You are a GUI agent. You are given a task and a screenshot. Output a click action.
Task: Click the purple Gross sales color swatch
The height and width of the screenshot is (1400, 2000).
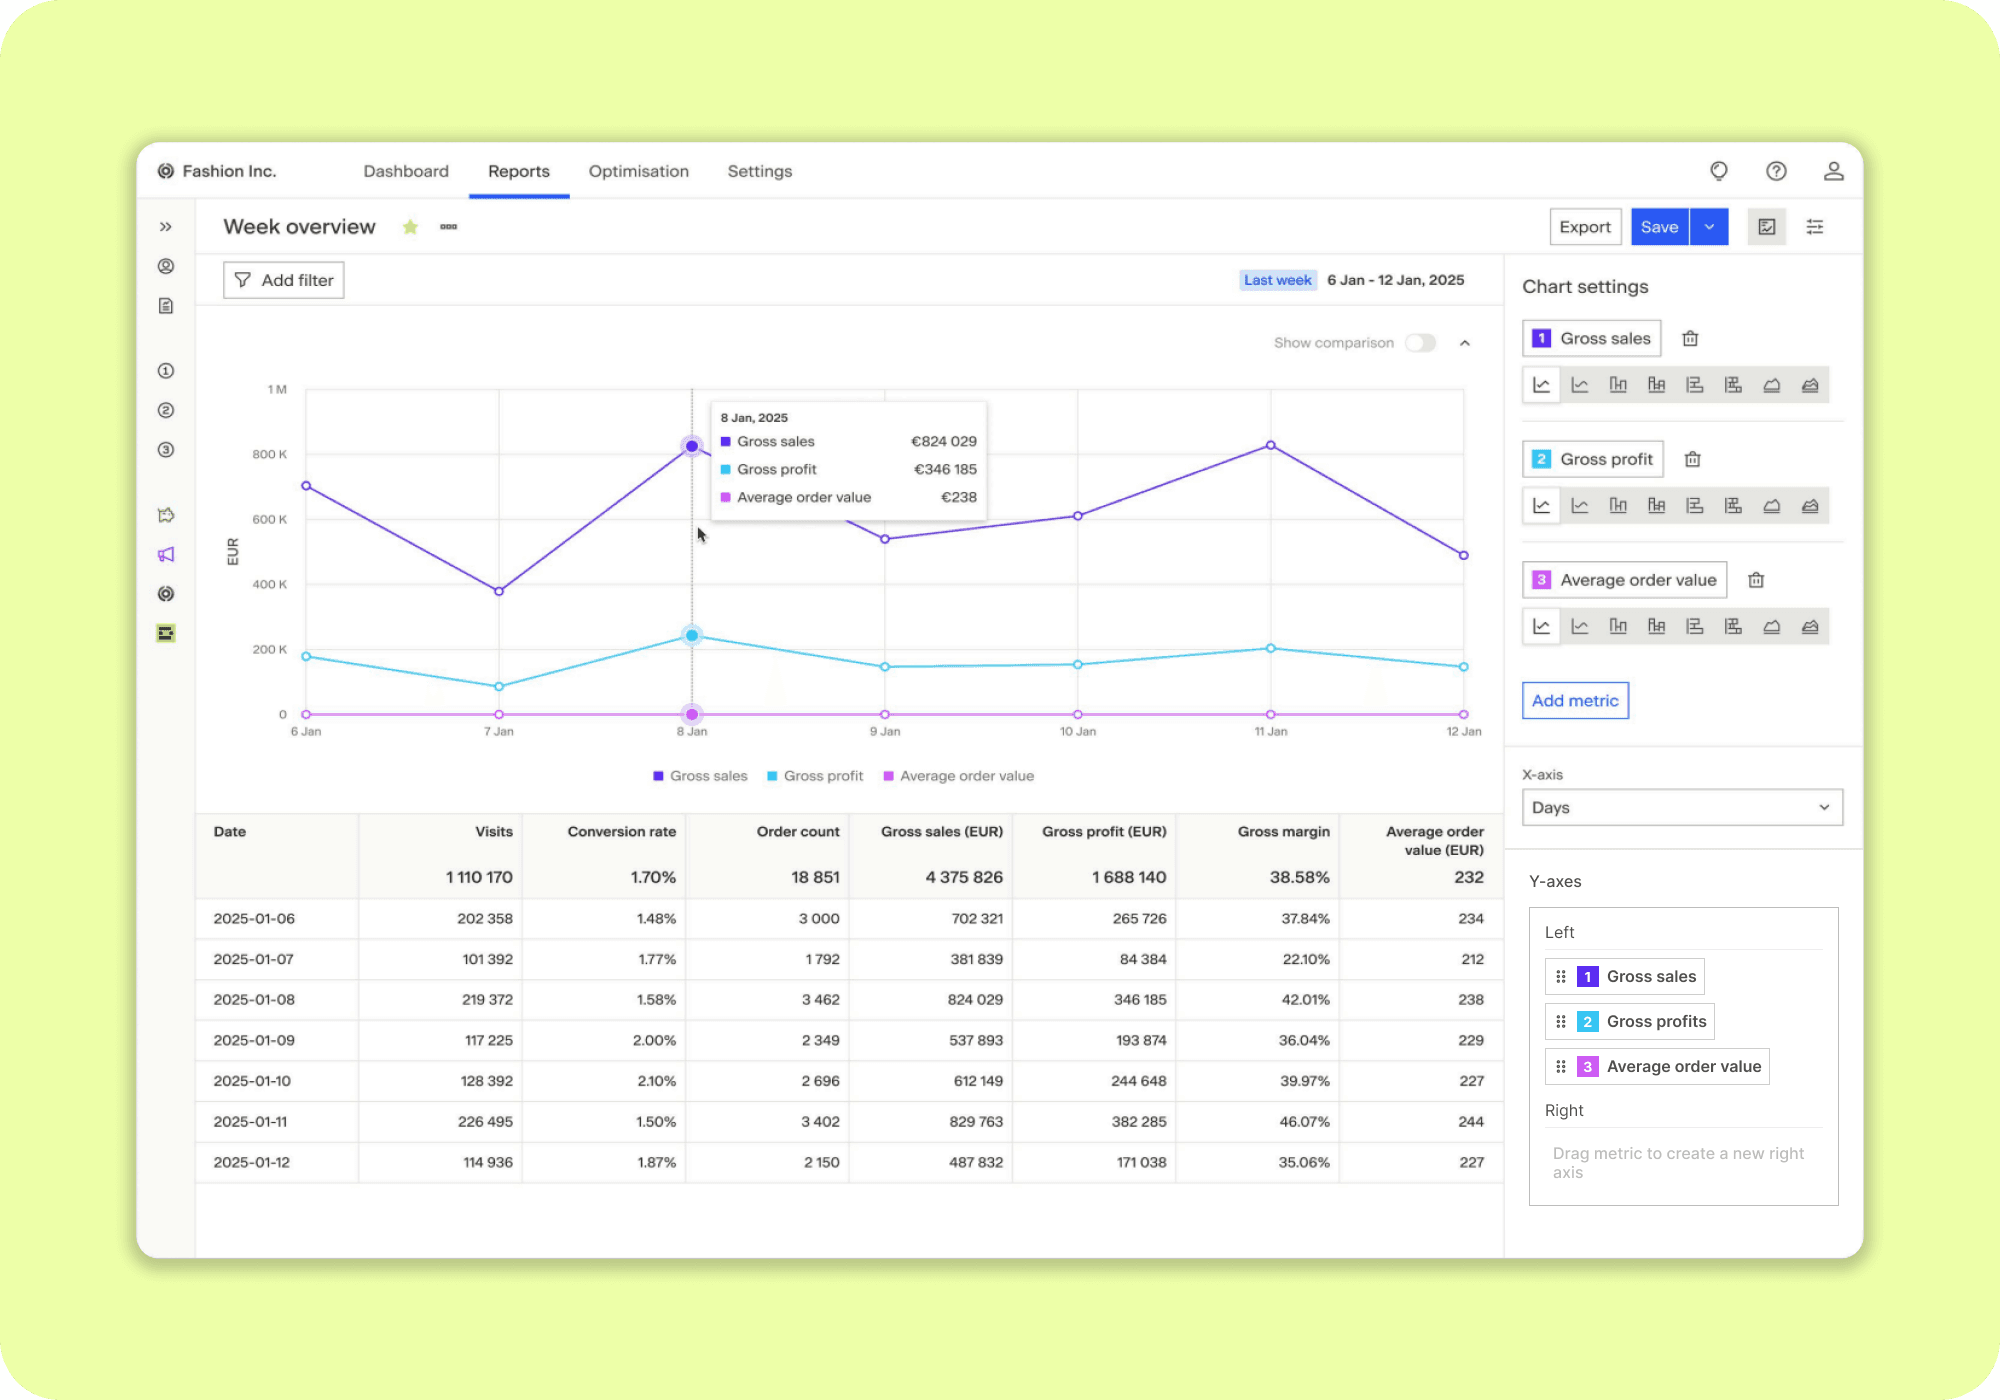1541,339
